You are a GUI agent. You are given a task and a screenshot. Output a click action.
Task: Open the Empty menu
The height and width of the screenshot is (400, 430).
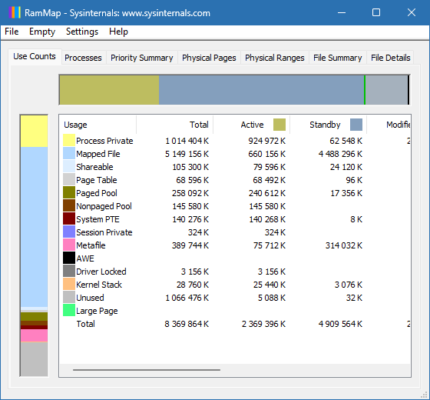(42, 32)
